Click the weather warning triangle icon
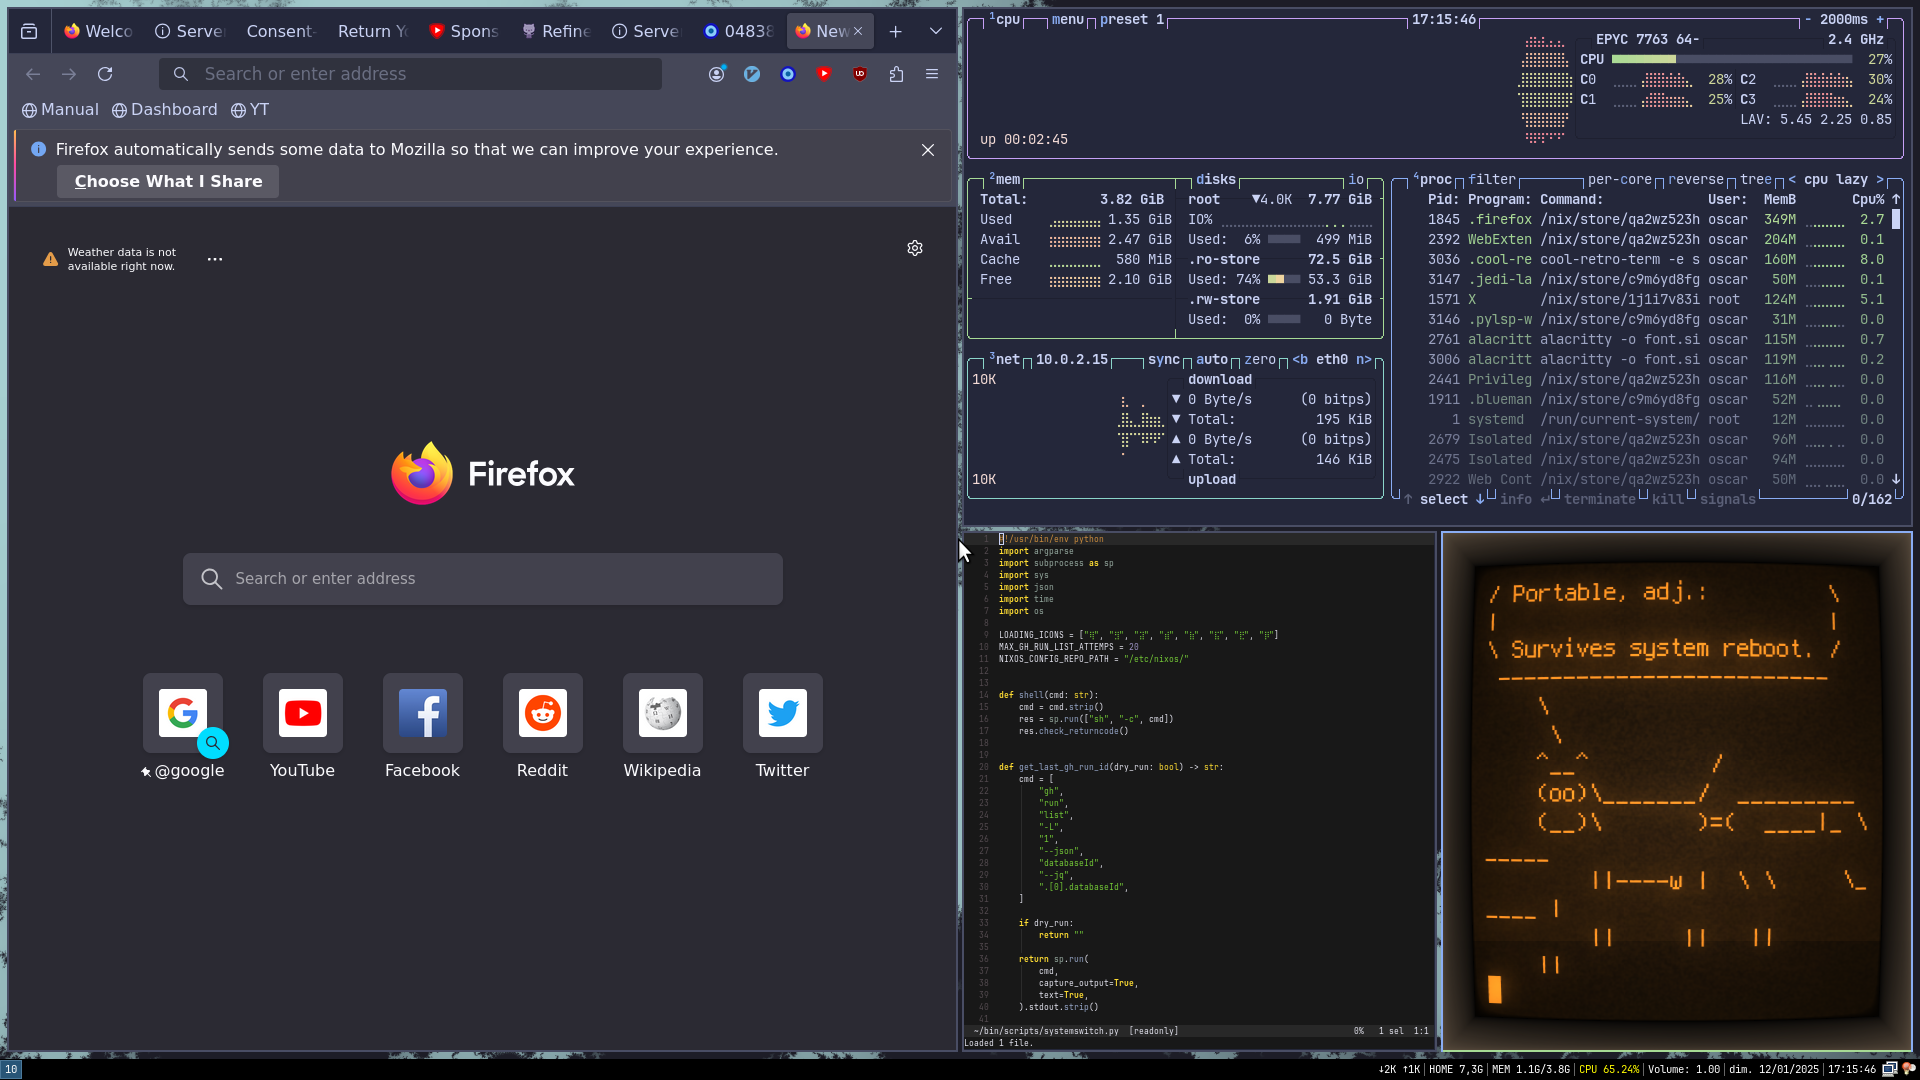The width and height of the screenshot is (1920, 1080). (50, 259)
